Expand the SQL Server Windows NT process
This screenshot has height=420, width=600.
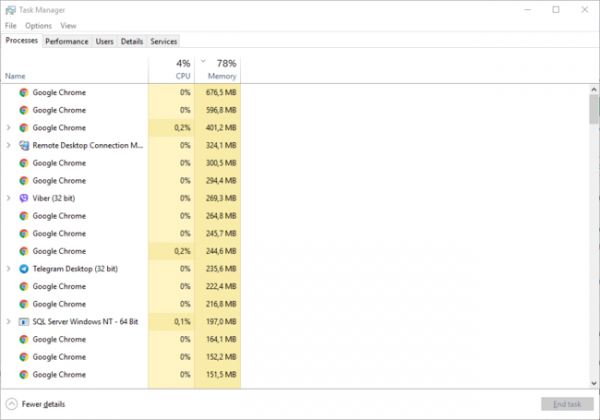(8, 322)
